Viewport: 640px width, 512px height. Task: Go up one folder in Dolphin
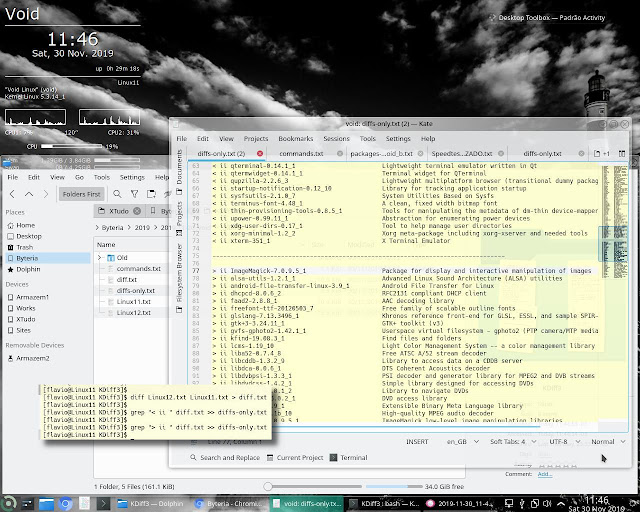29,194
